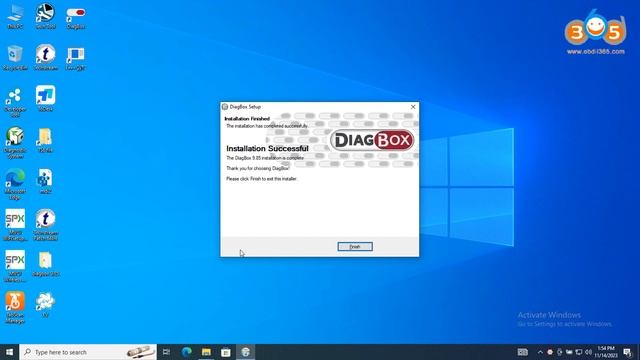Open Microsoft Store from the taskbar

click(x=226, y=352)
